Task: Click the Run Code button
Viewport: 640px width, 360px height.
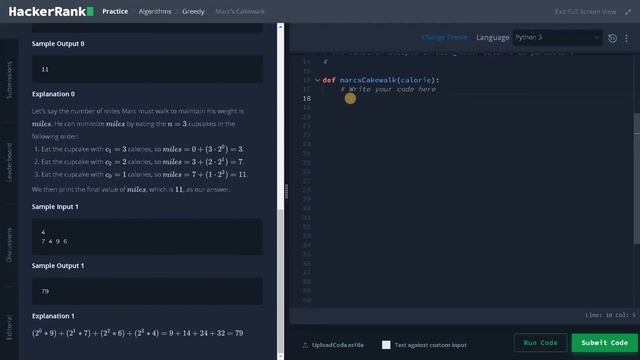Action: coord(540,342)
